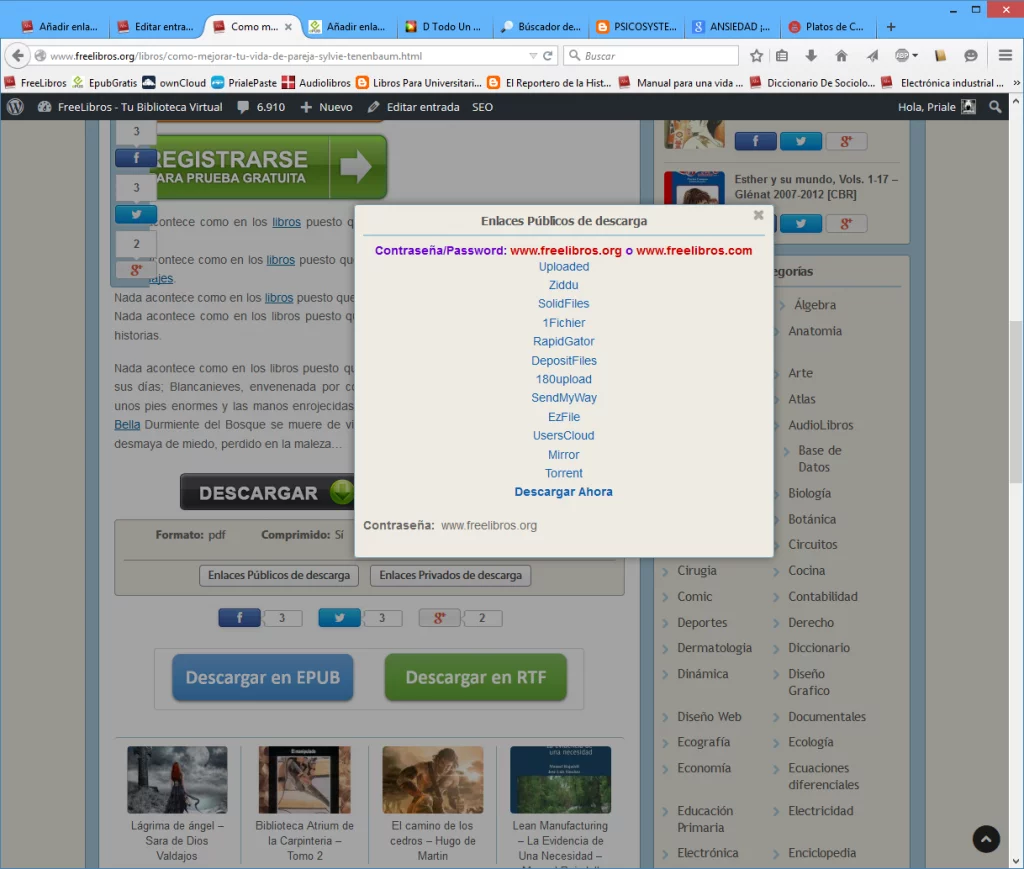
Task: Open the Firefox hamburger menu
Action: point(1005,56)
